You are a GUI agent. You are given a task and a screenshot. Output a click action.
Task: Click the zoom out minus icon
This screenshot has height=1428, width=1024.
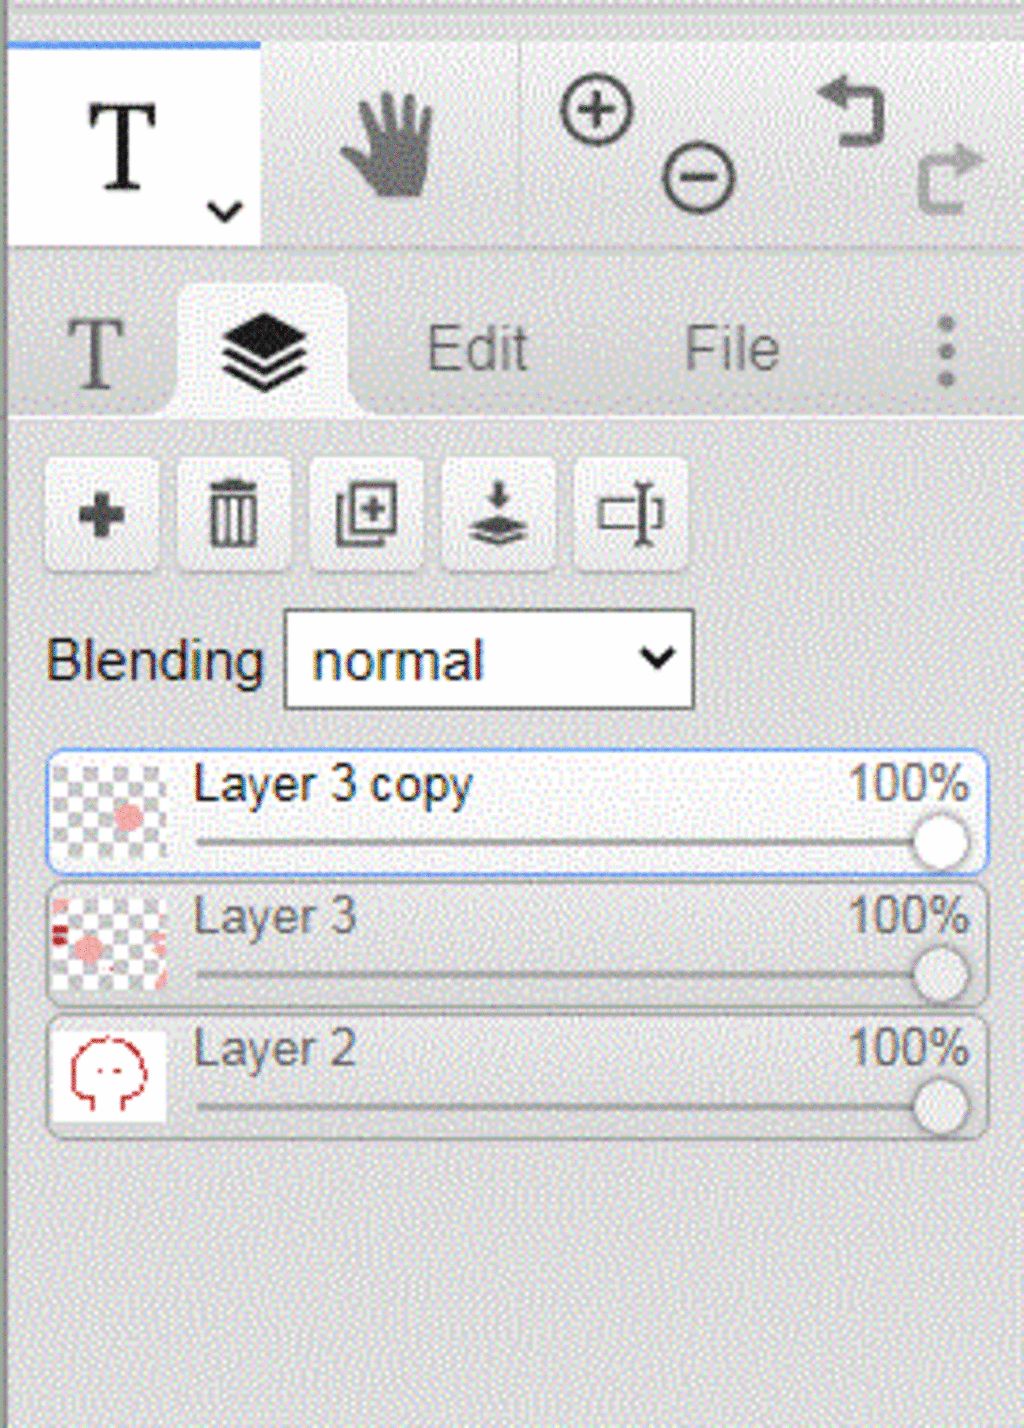[698, 178]
